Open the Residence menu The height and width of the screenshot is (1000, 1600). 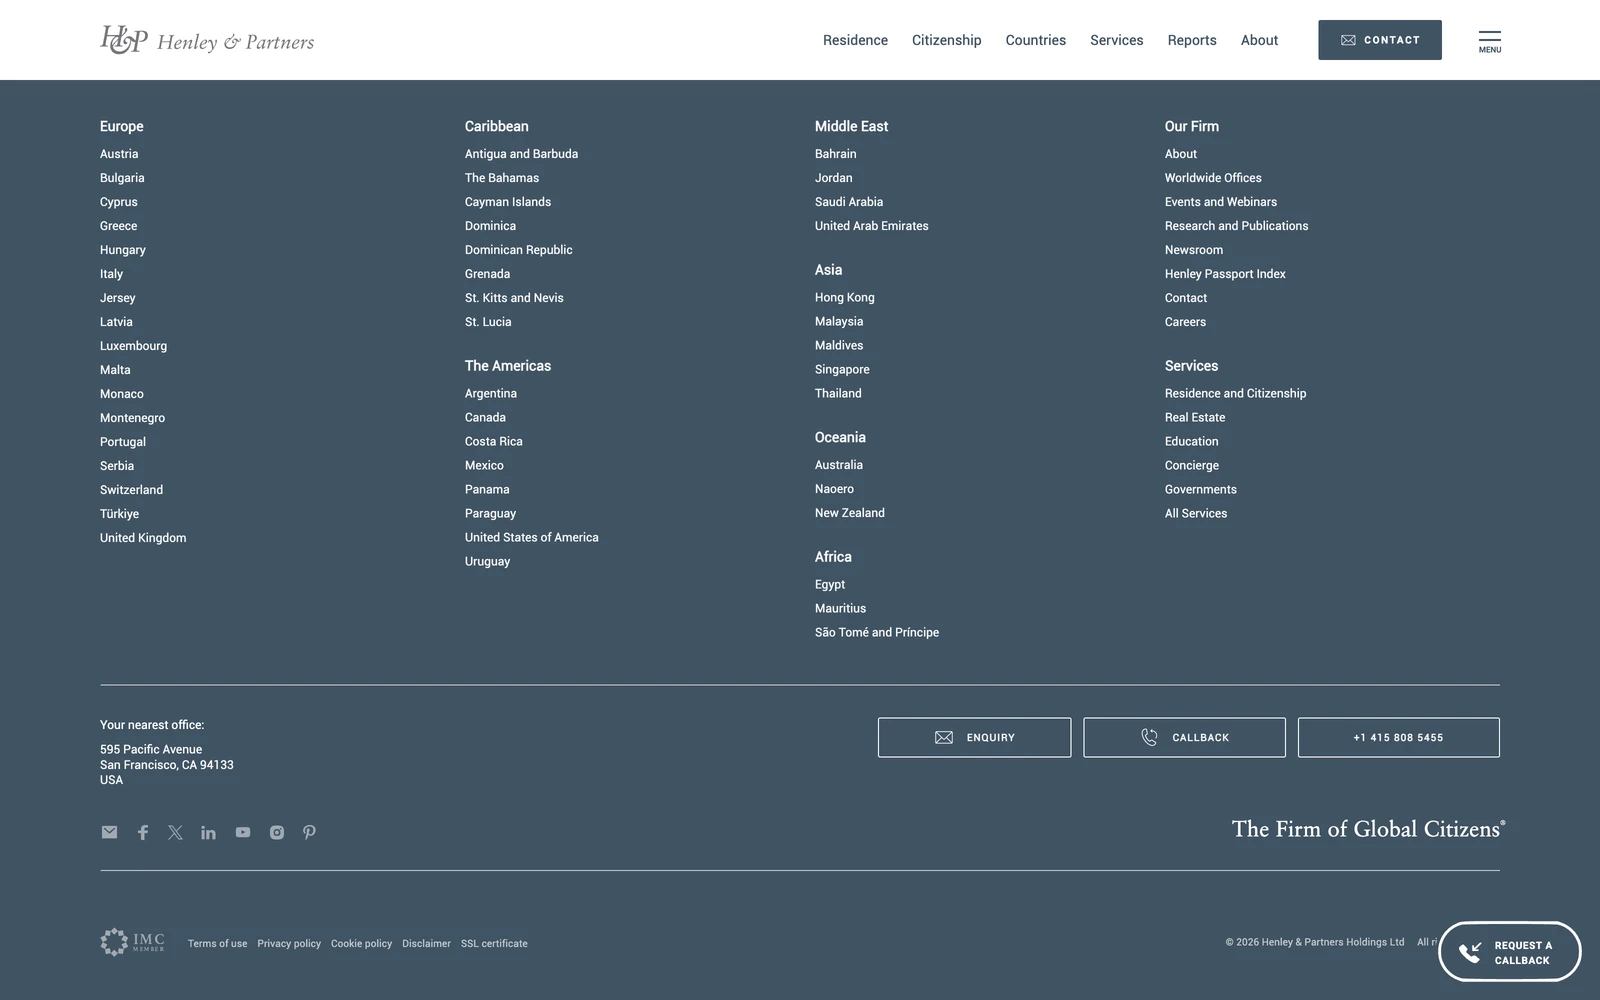tap(855, 40)
